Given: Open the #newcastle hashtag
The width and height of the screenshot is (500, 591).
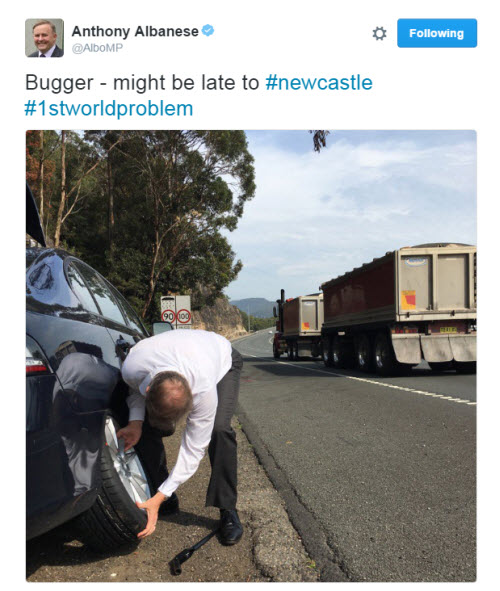Looking at the screenshot, I should 319,83.
